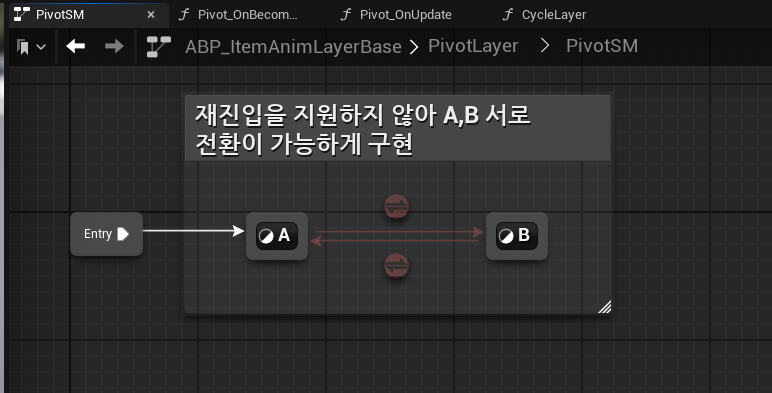The width and height of the screenshot is (772, 393).
Task: Click PivotSM in breadcrumb
Action: click(602, 46)
